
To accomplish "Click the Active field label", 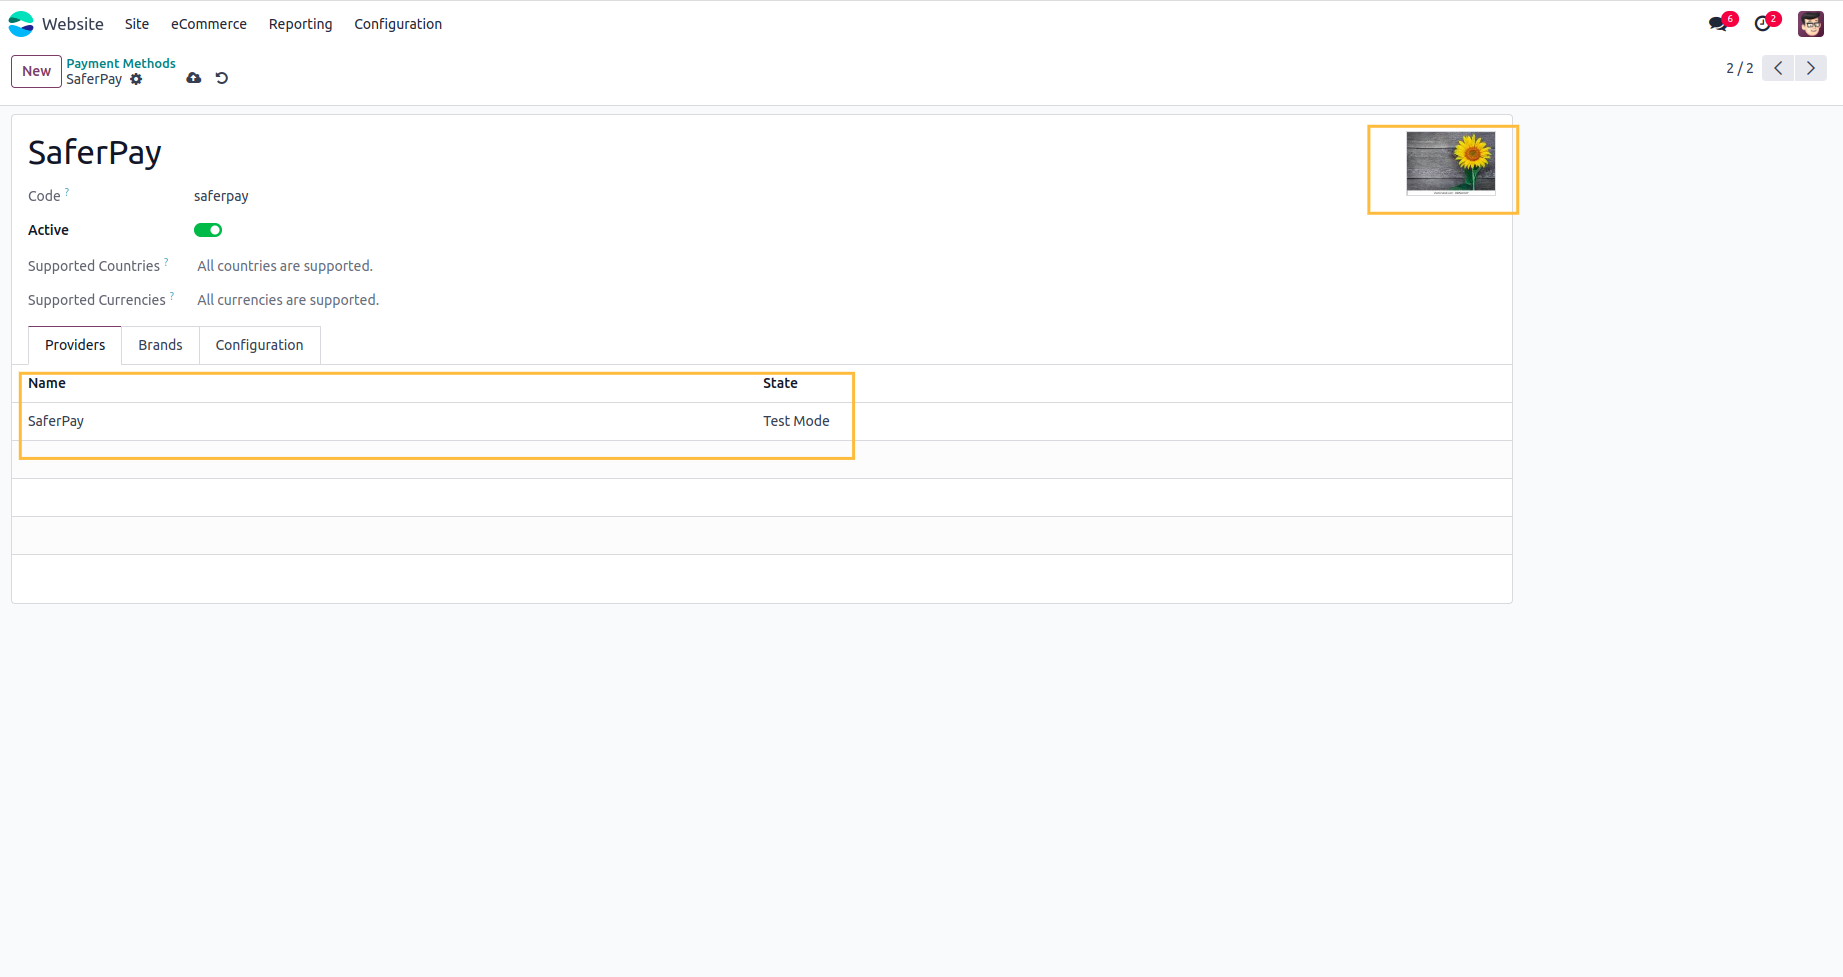I will point(48,230).
